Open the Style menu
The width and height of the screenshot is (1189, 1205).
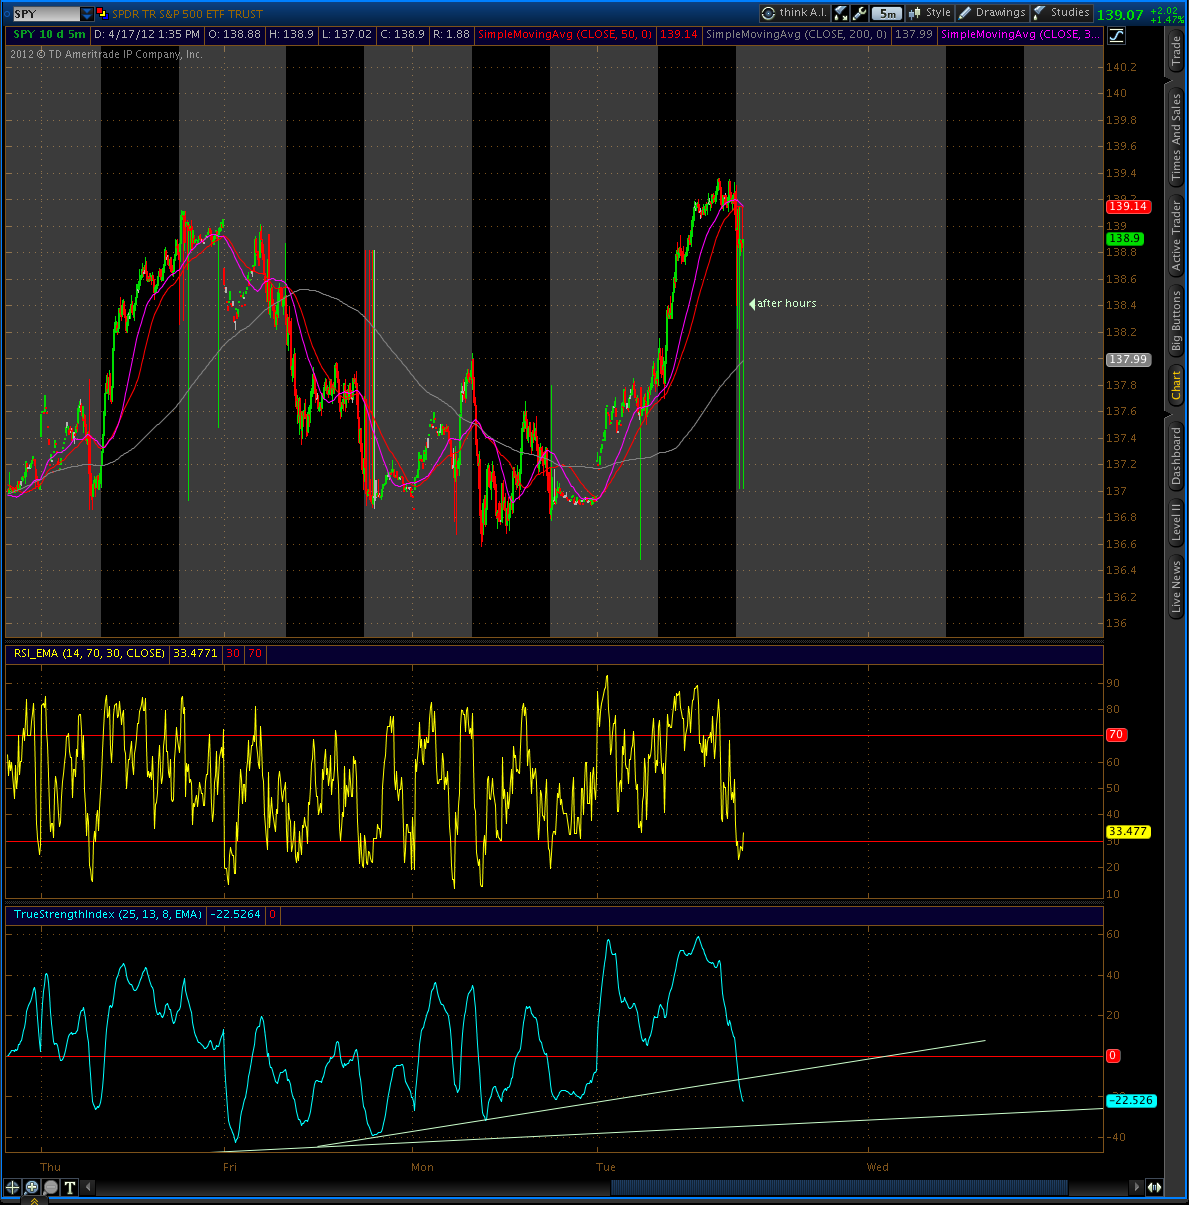(929, 13)
